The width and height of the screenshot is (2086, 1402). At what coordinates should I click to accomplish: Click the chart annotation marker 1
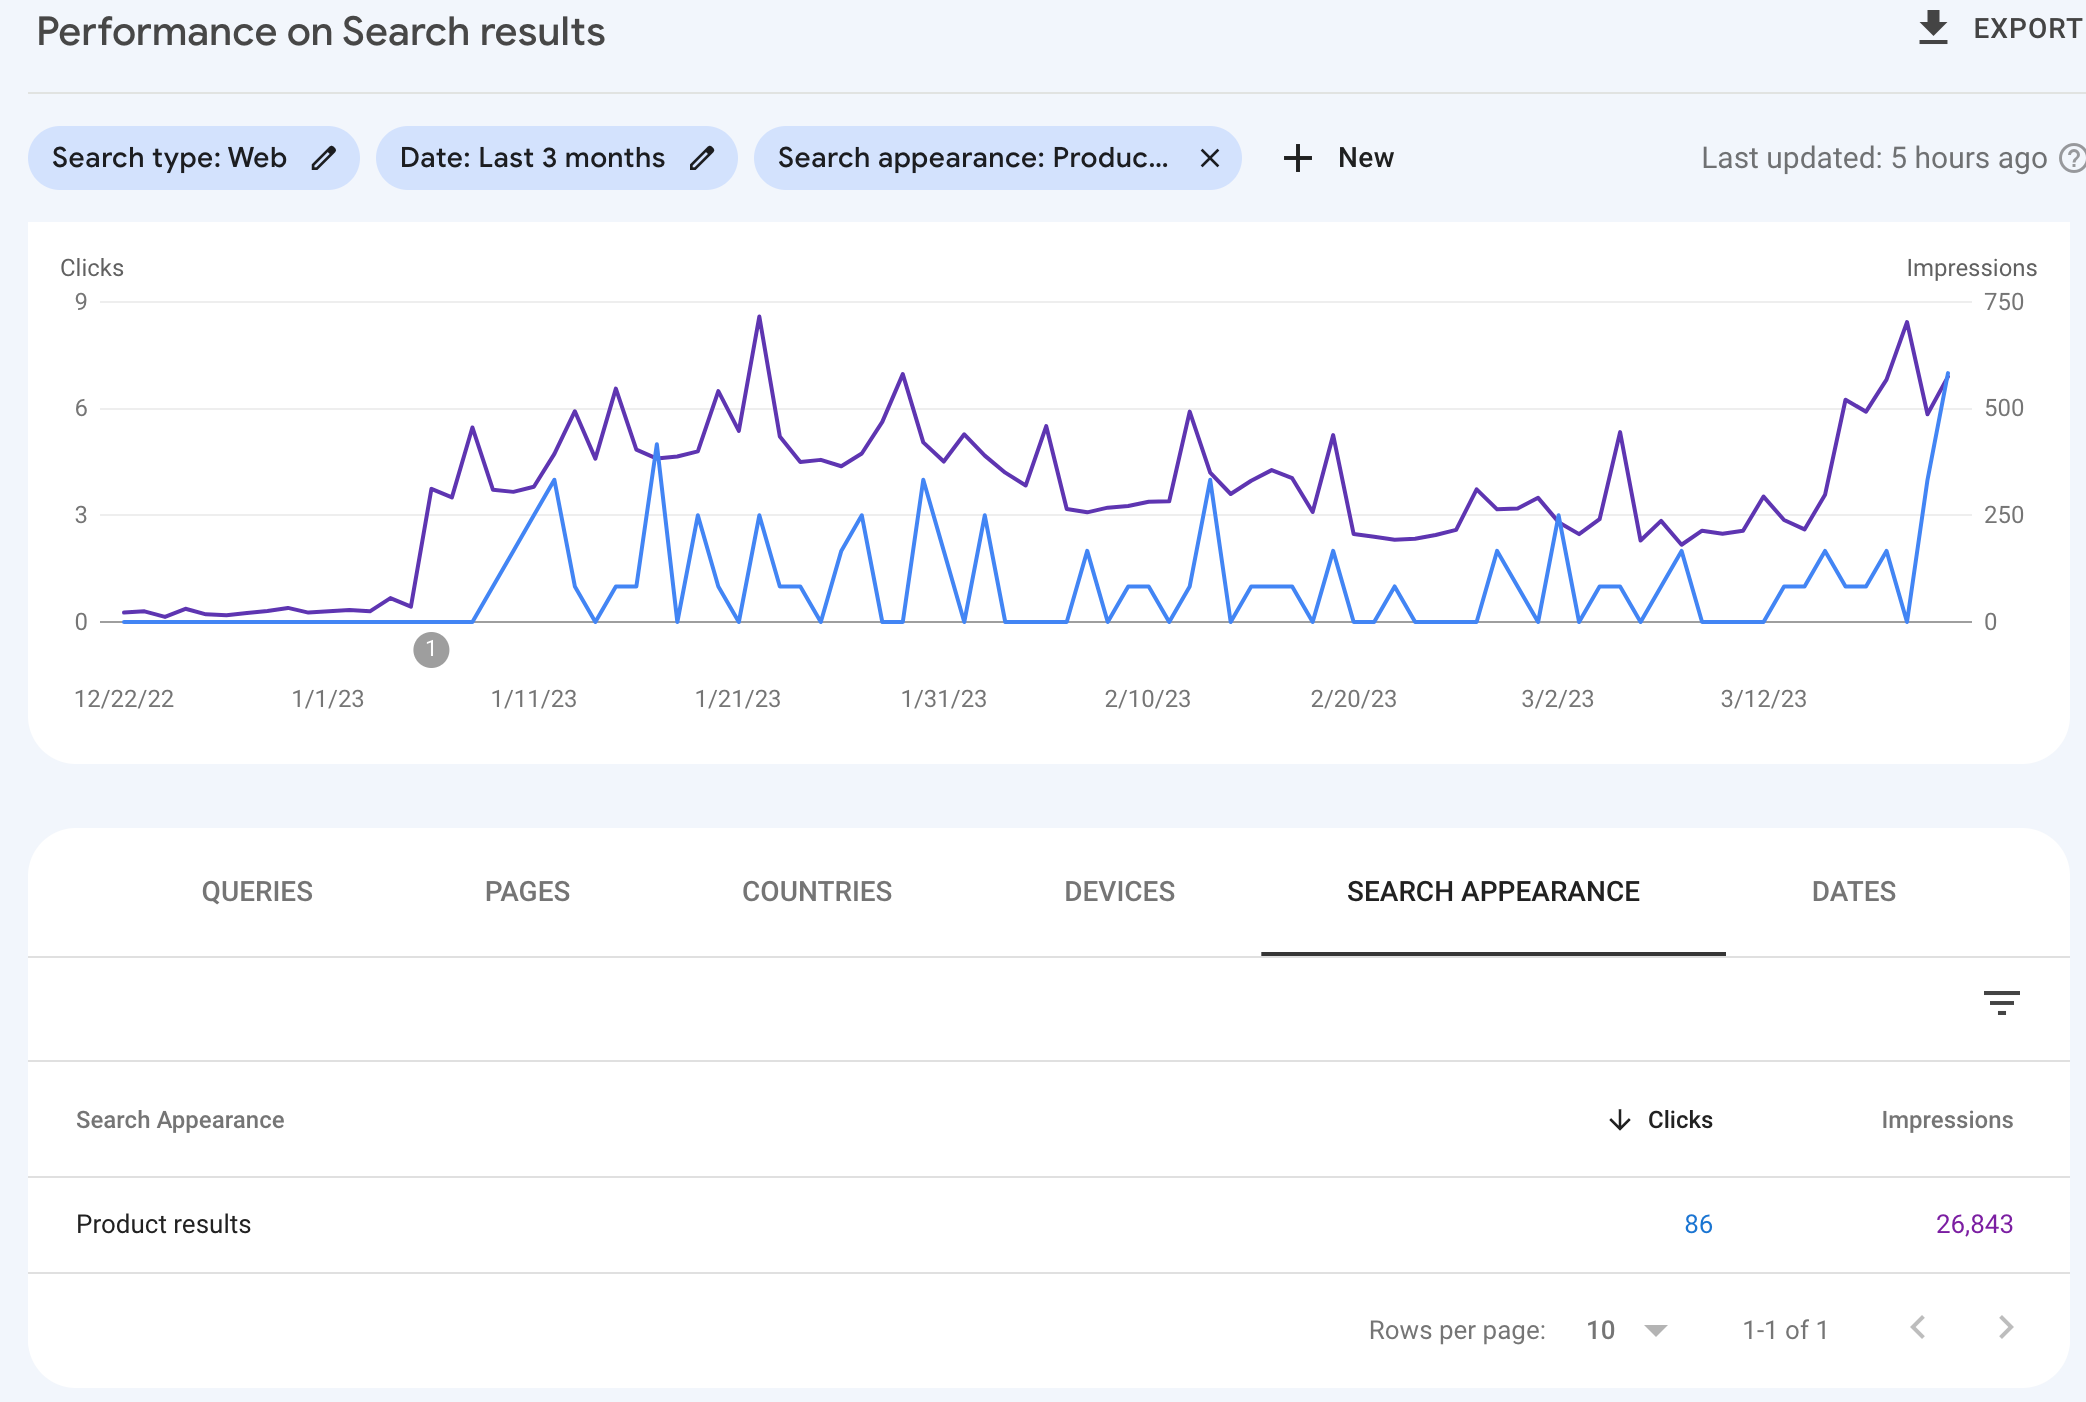431,650
